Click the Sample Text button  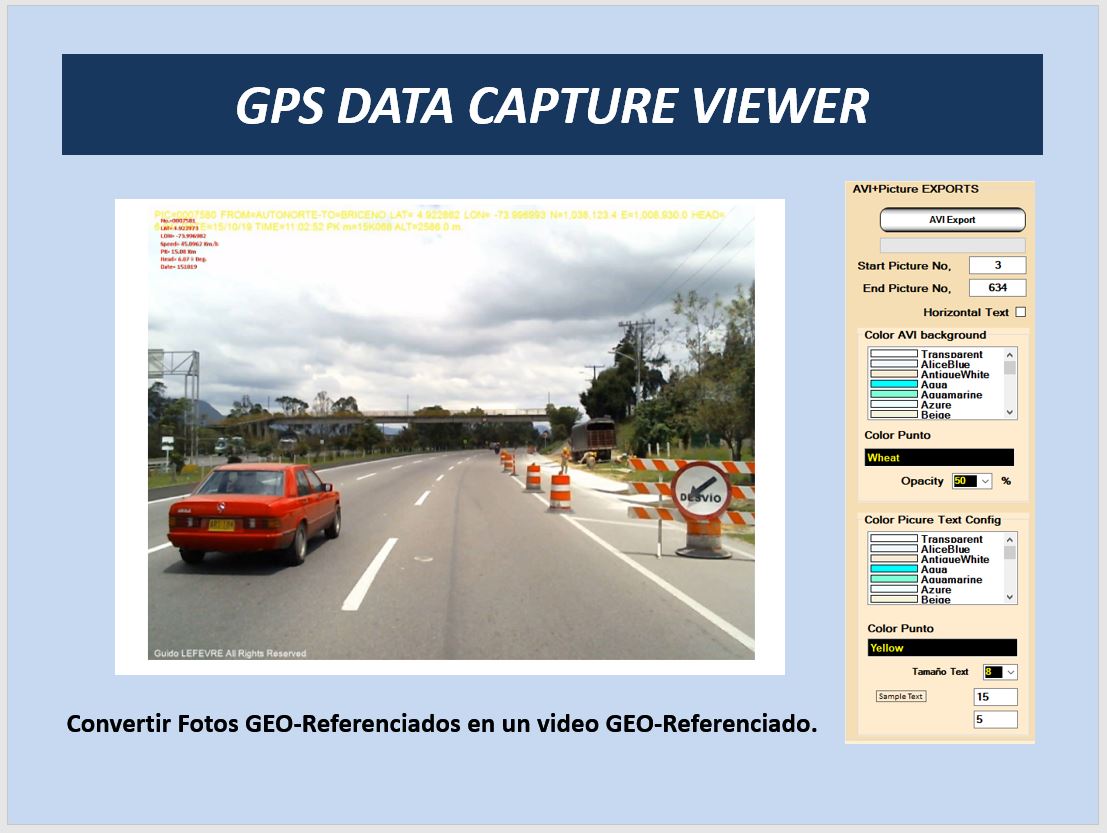tap(901, 696)
